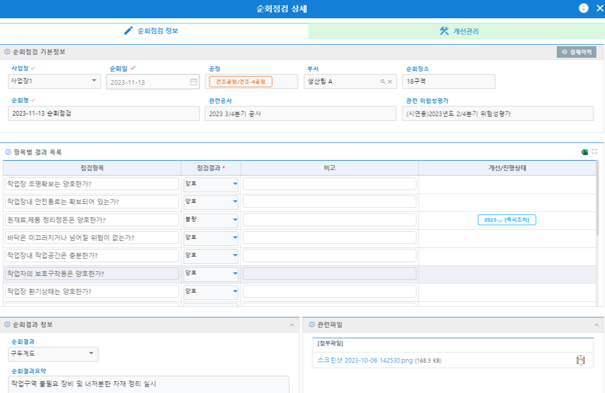The width and height of the screenshot is (605, 393).
Task: Click the 개선/진행상태 column header
Action: click(x=507, y=168)
